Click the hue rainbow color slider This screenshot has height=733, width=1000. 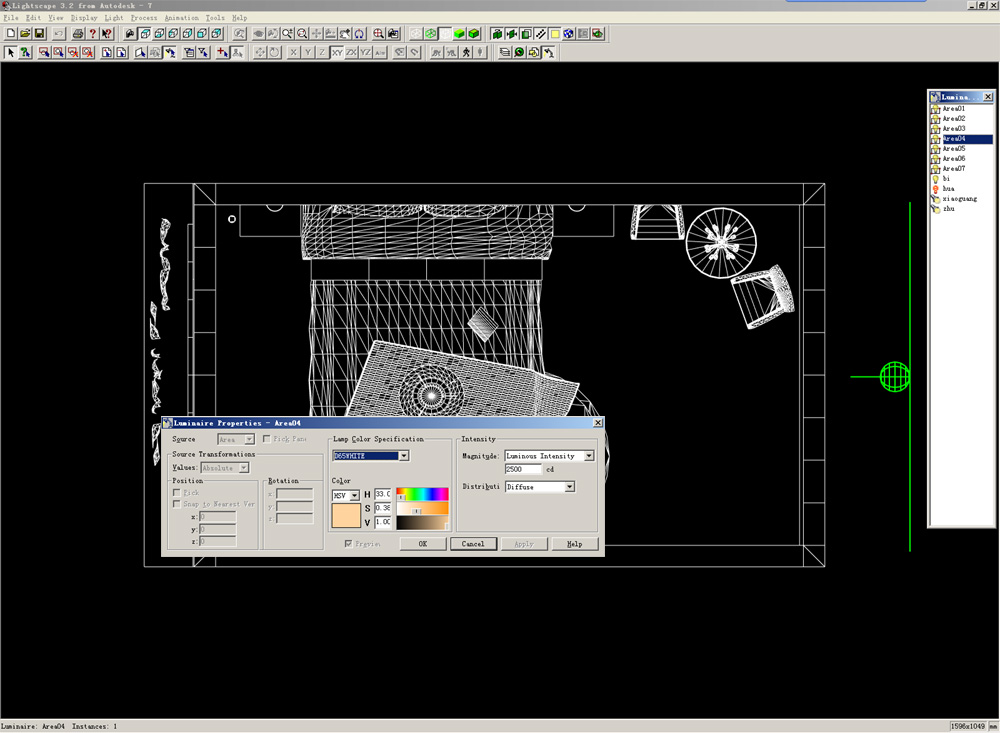[x=422, y=494]
